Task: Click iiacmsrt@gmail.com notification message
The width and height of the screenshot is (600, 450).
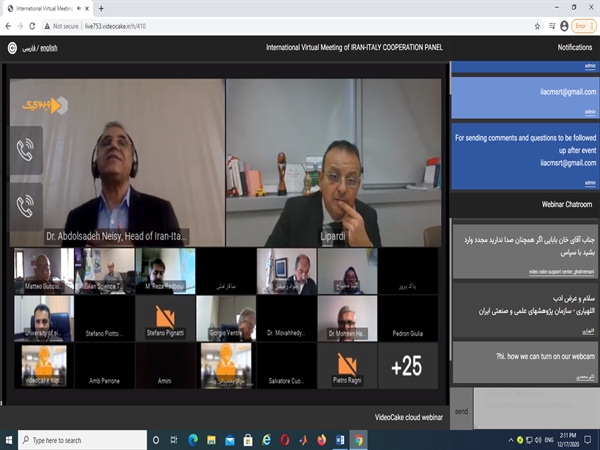Action: tap(525, 98)
